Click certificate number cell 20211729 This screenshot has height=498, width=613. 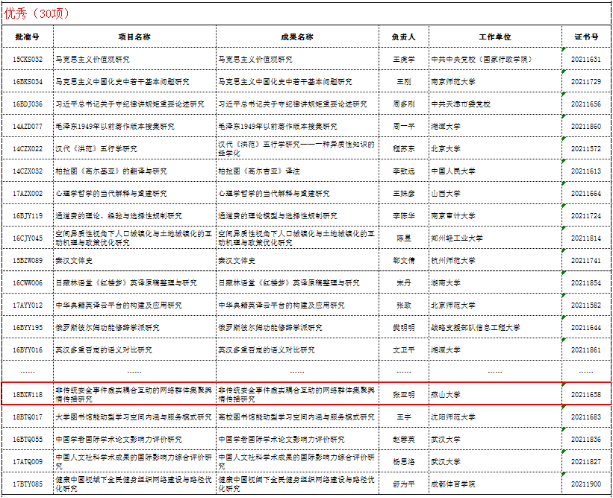click(x=586, y=81)
